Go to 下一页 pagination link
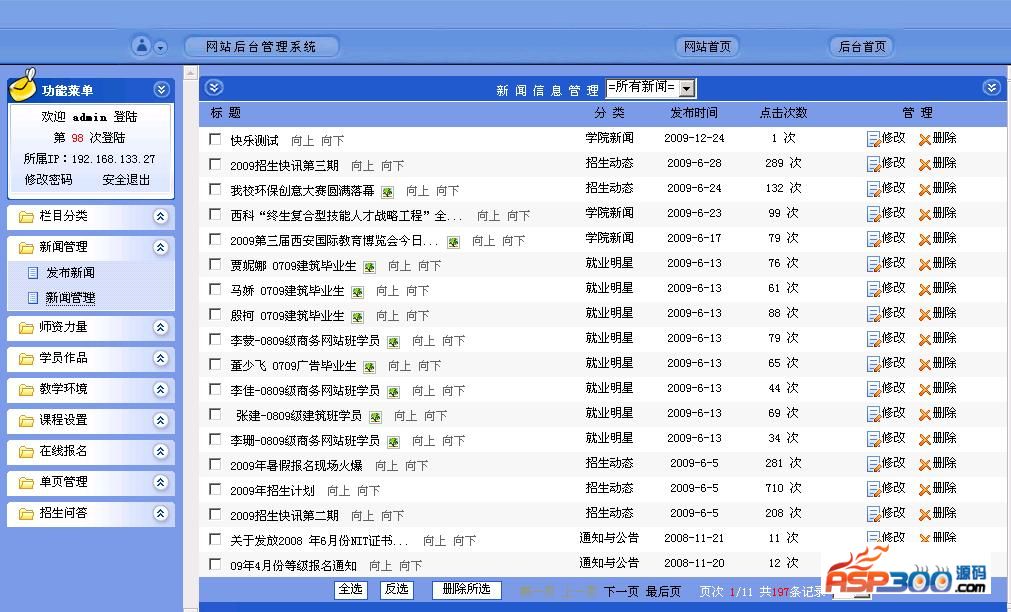This screenshot has height=612, width=1011. pos(620,591)
